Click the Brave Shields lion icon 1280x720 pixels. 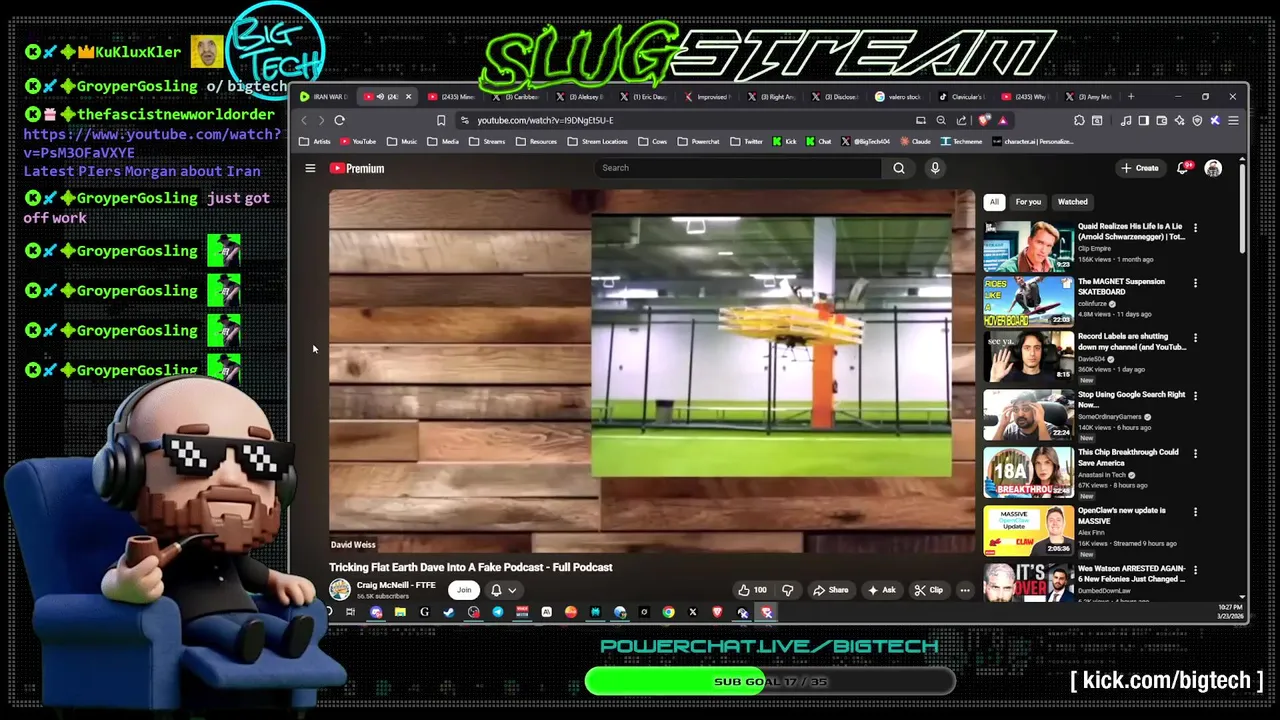pos(985,120)
